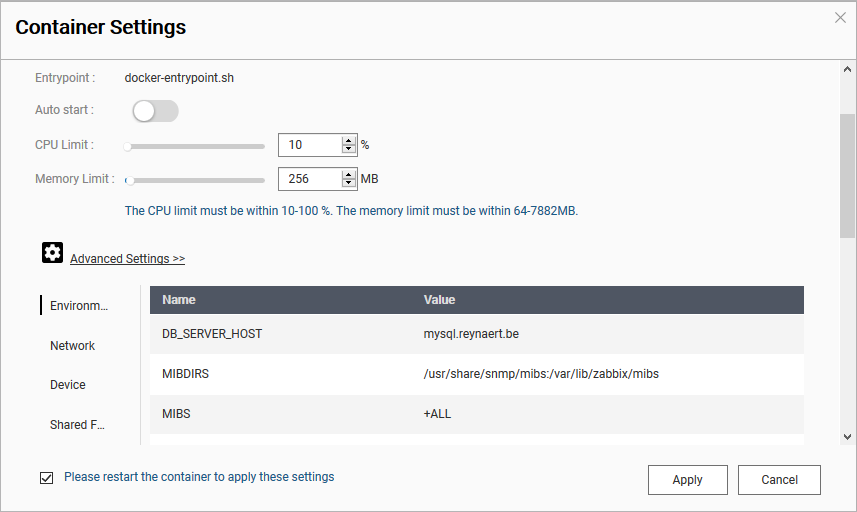Click the Memory Limit slider handle

pyautogui.click(x=130, y=180)
